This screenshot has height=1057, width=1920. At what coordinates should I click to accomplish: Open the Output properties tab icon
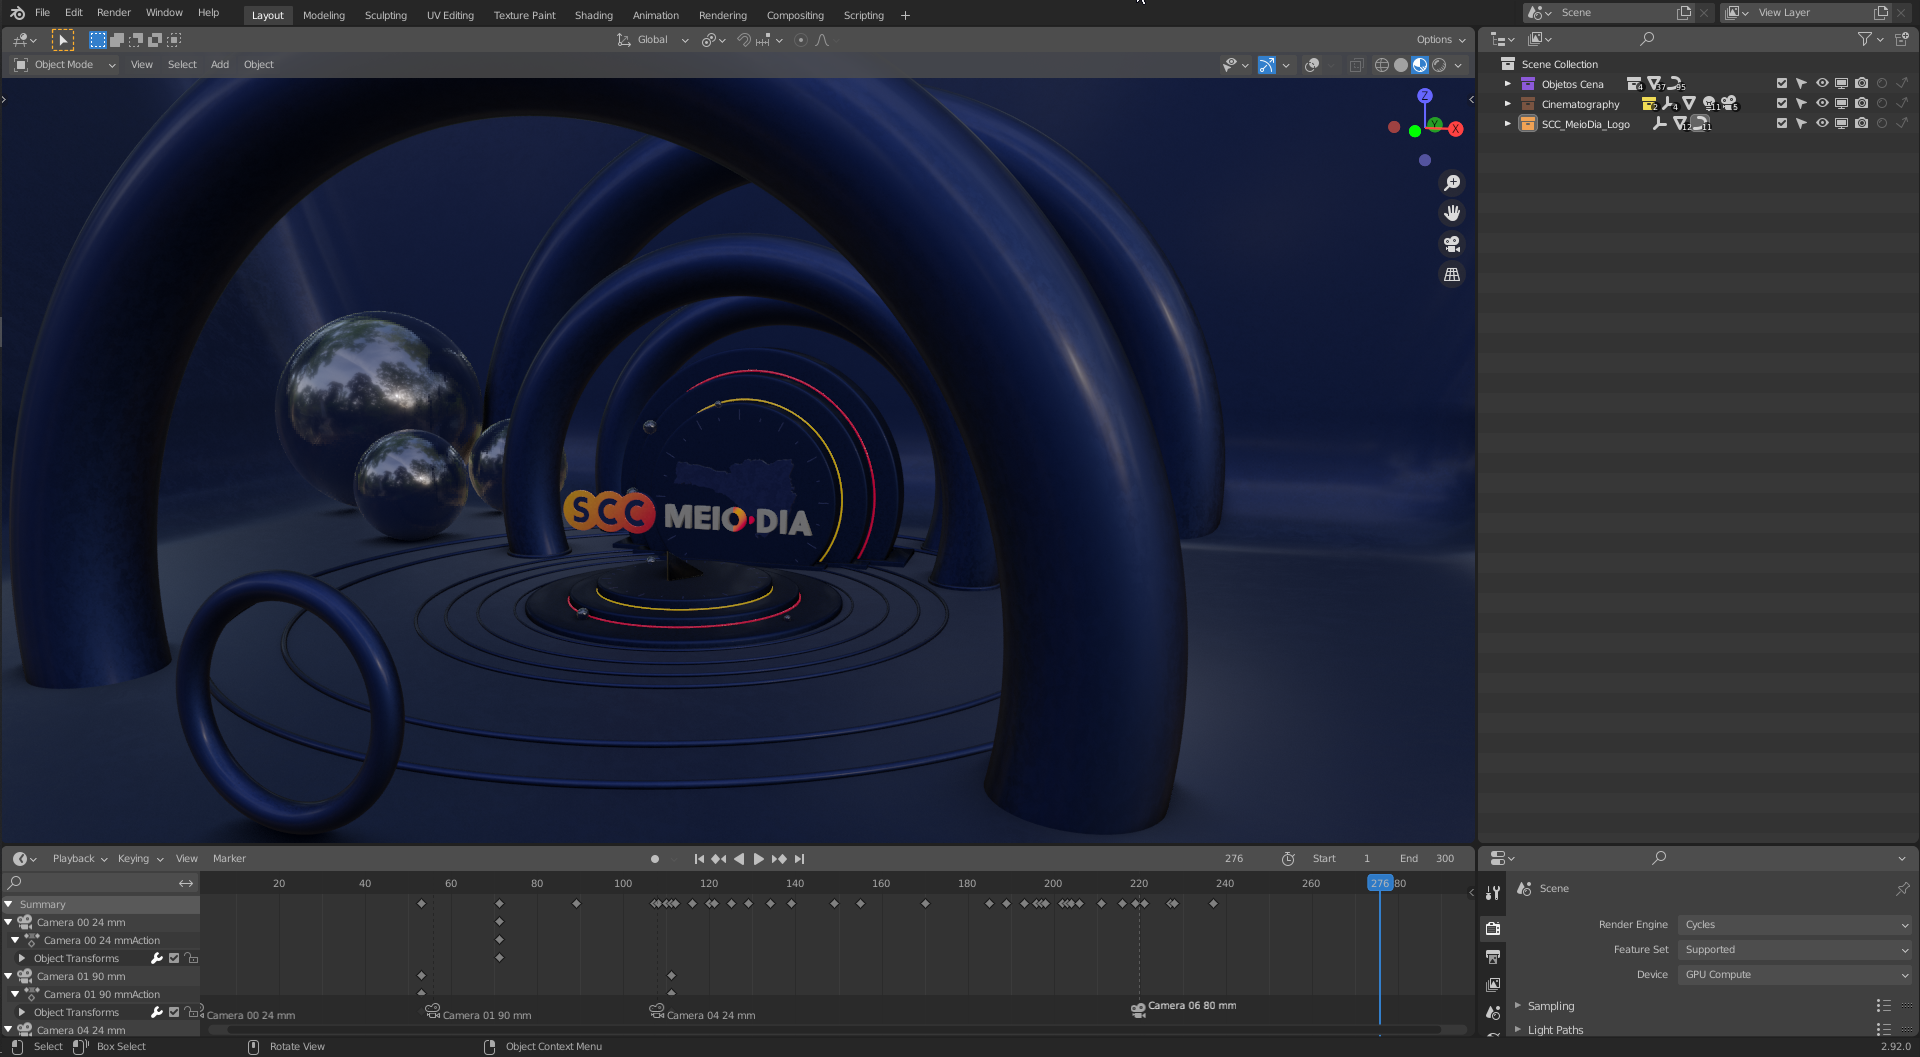(1493, 957)
